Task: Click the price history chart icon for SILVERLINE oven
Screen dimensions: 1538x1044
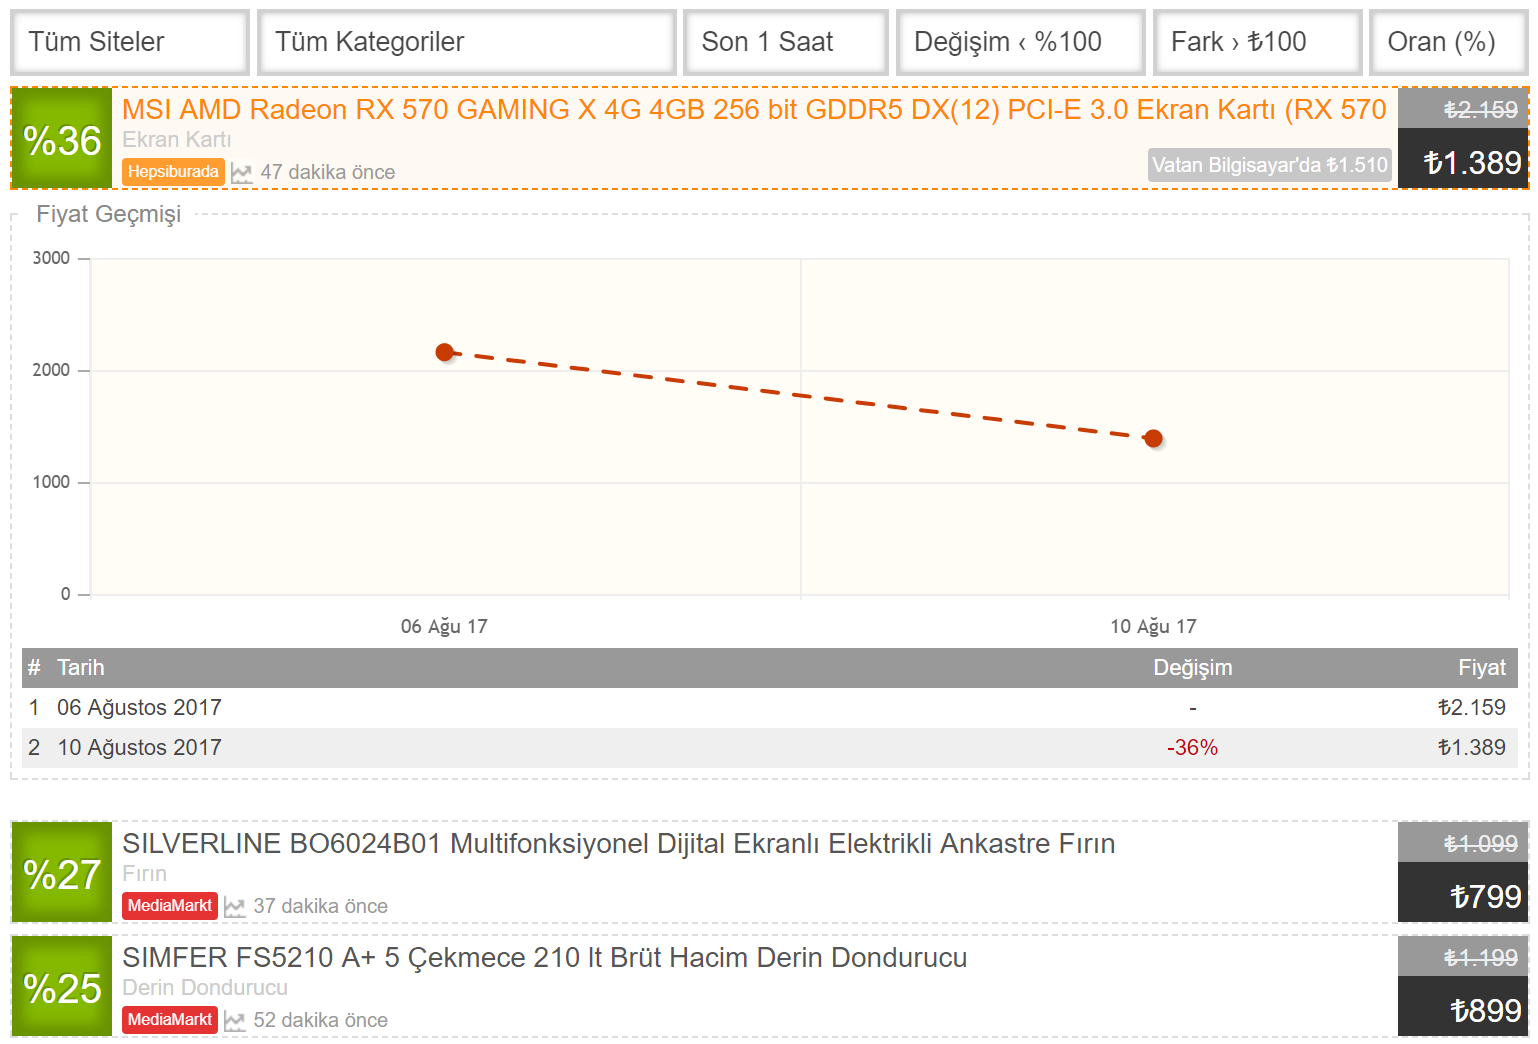Action: coord(234,907)
